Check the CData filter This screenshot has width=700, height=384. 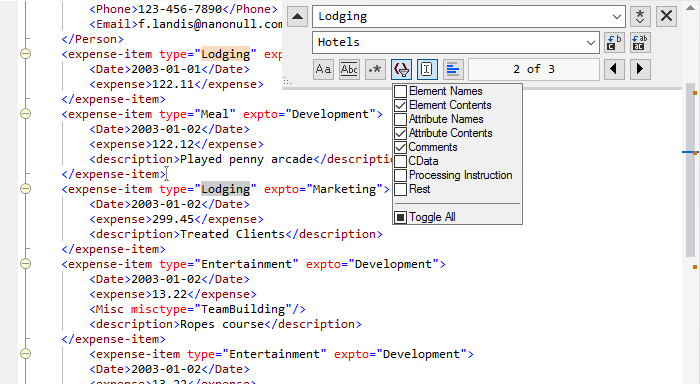(x=400, y=161)
